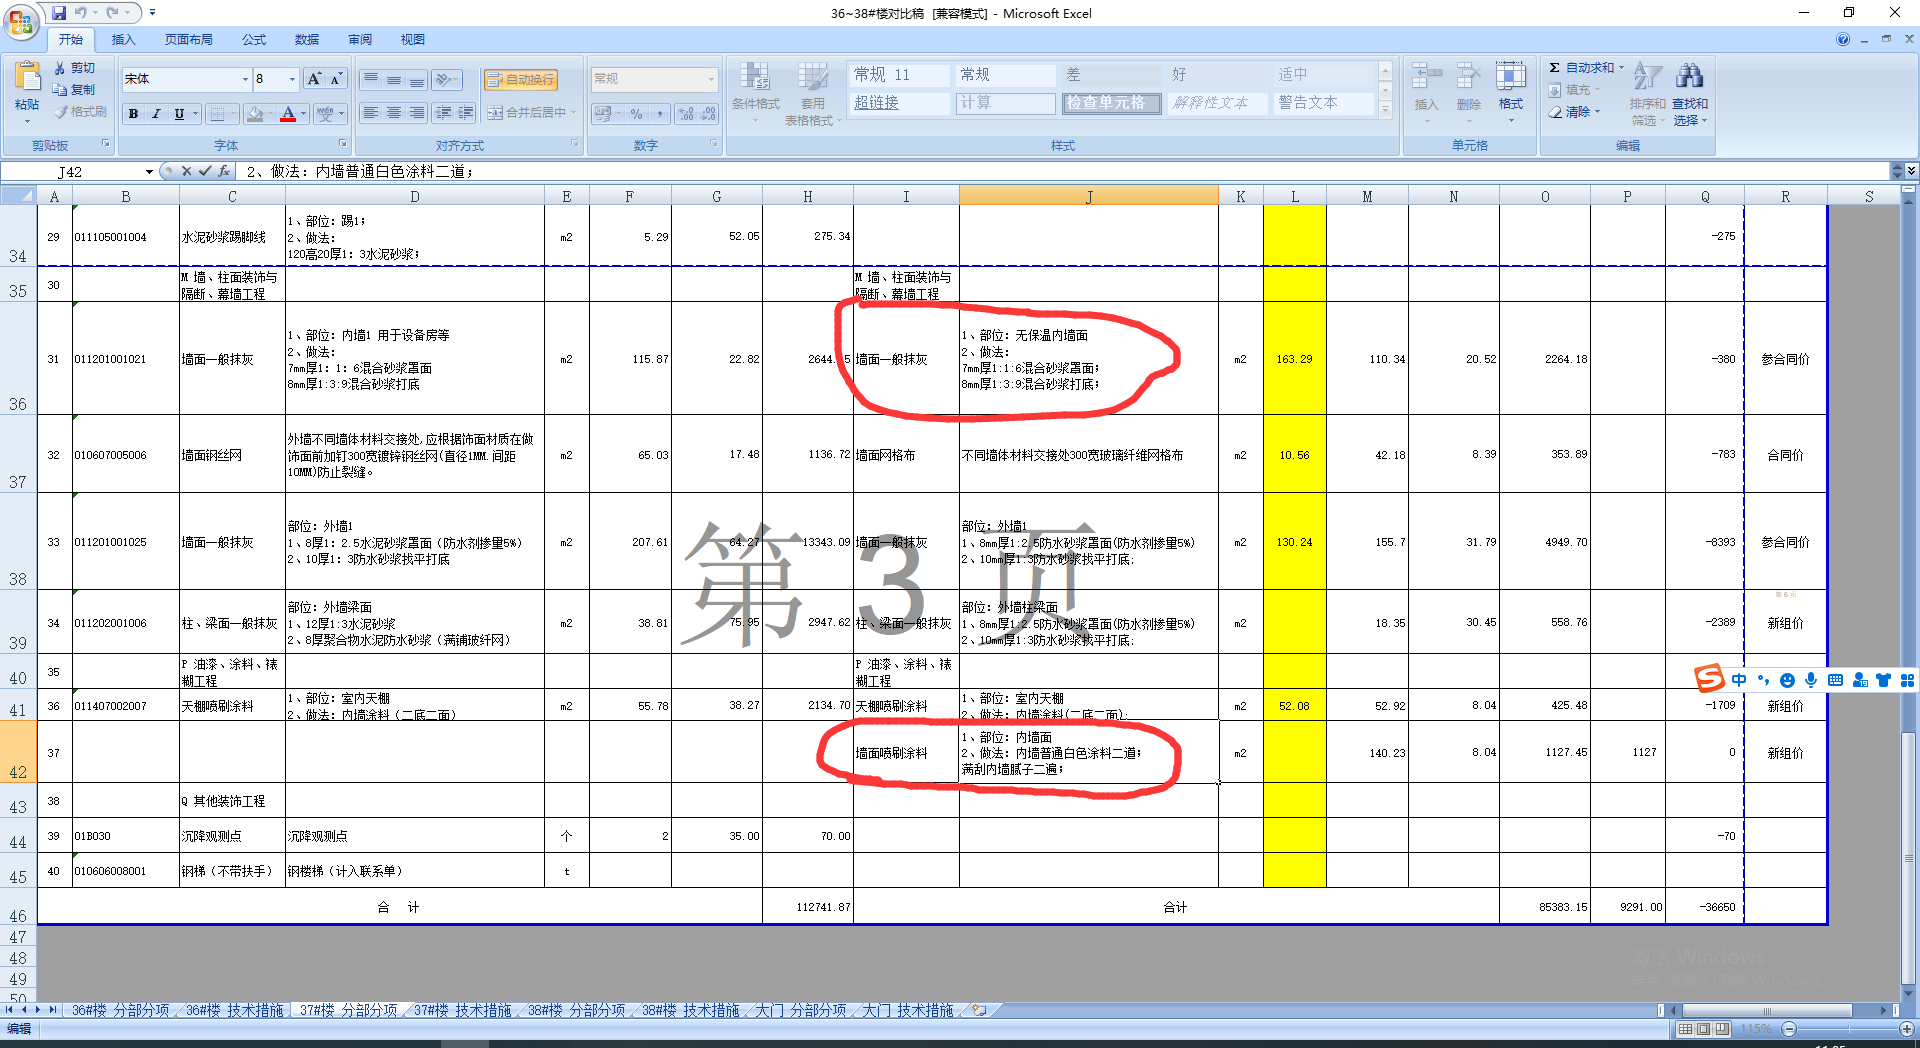The image size is (1920, 1048).
Task: Switch to the 视图 ribbon tab
Action: [413, 40]
